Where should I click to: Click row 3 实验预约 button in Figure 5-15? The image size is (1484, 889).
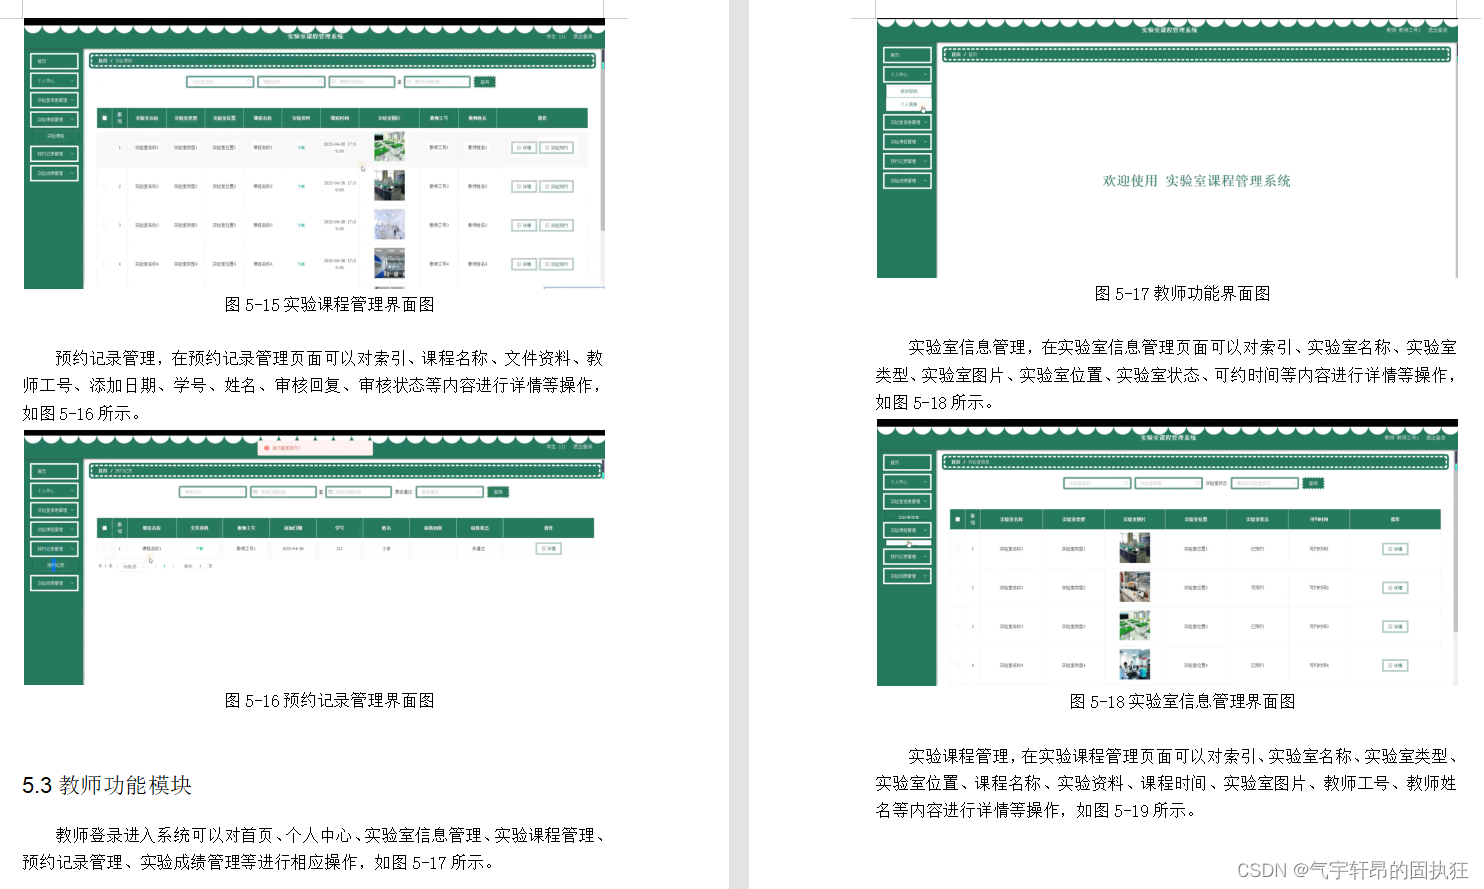(556, 225)
